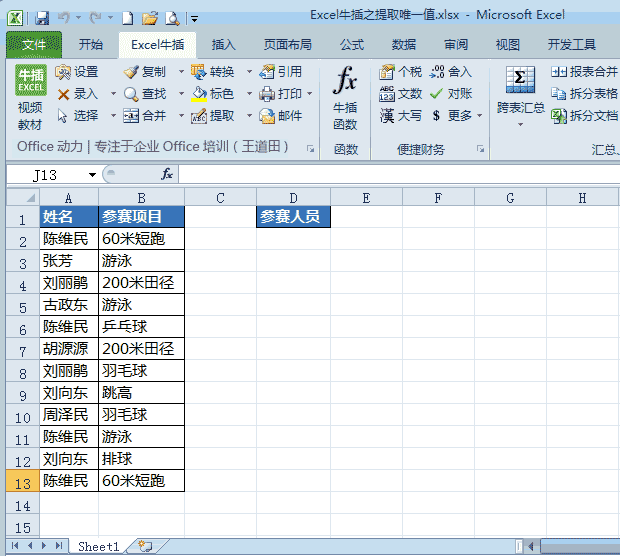The image size is (620, 556).
Task: Click the 合并 tool
Action: (x=144, y=116)
